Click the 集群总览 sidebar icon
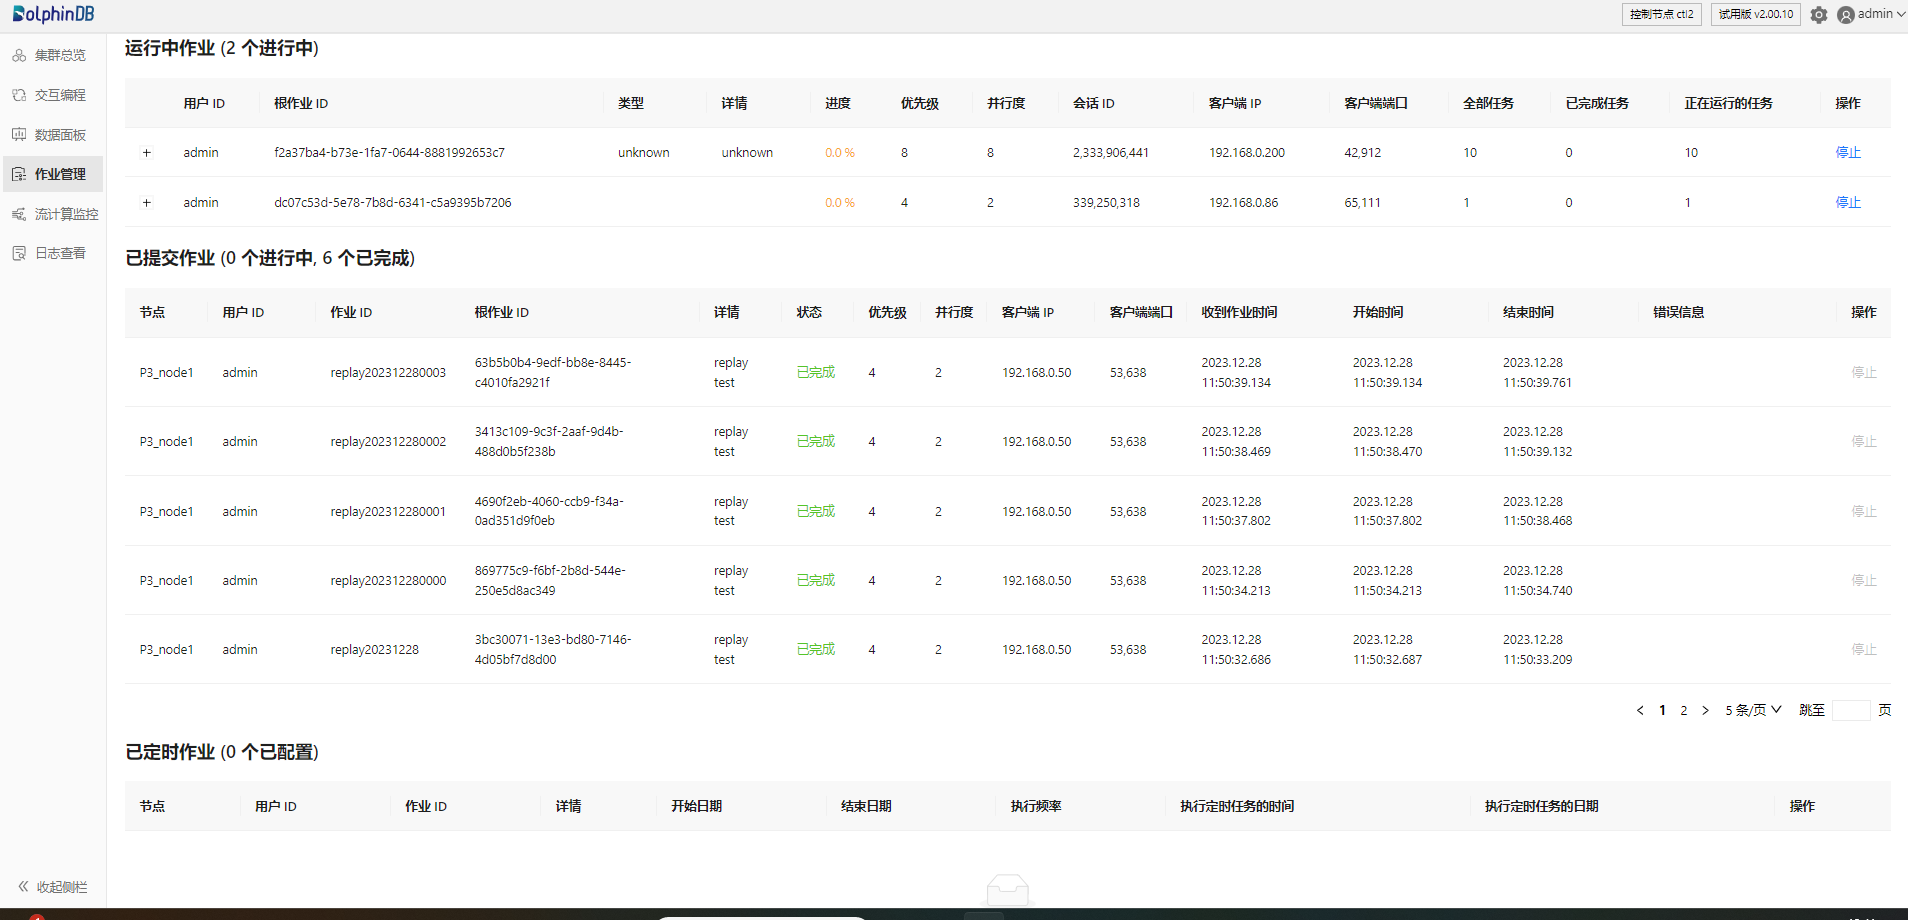The image size is (1908, 920). (x=19, y=55)
